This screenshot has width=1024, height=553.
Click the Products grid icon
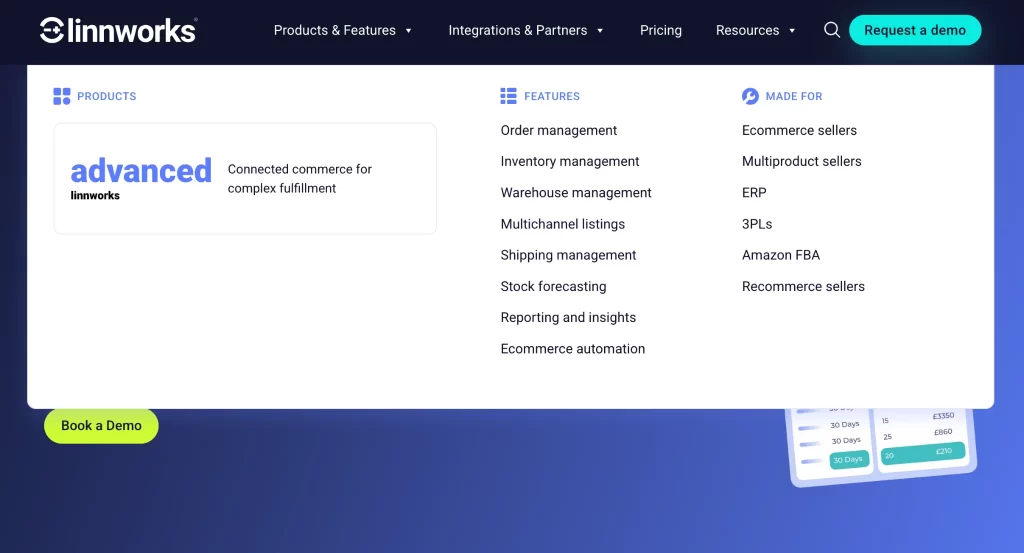(x=61, y=96)
